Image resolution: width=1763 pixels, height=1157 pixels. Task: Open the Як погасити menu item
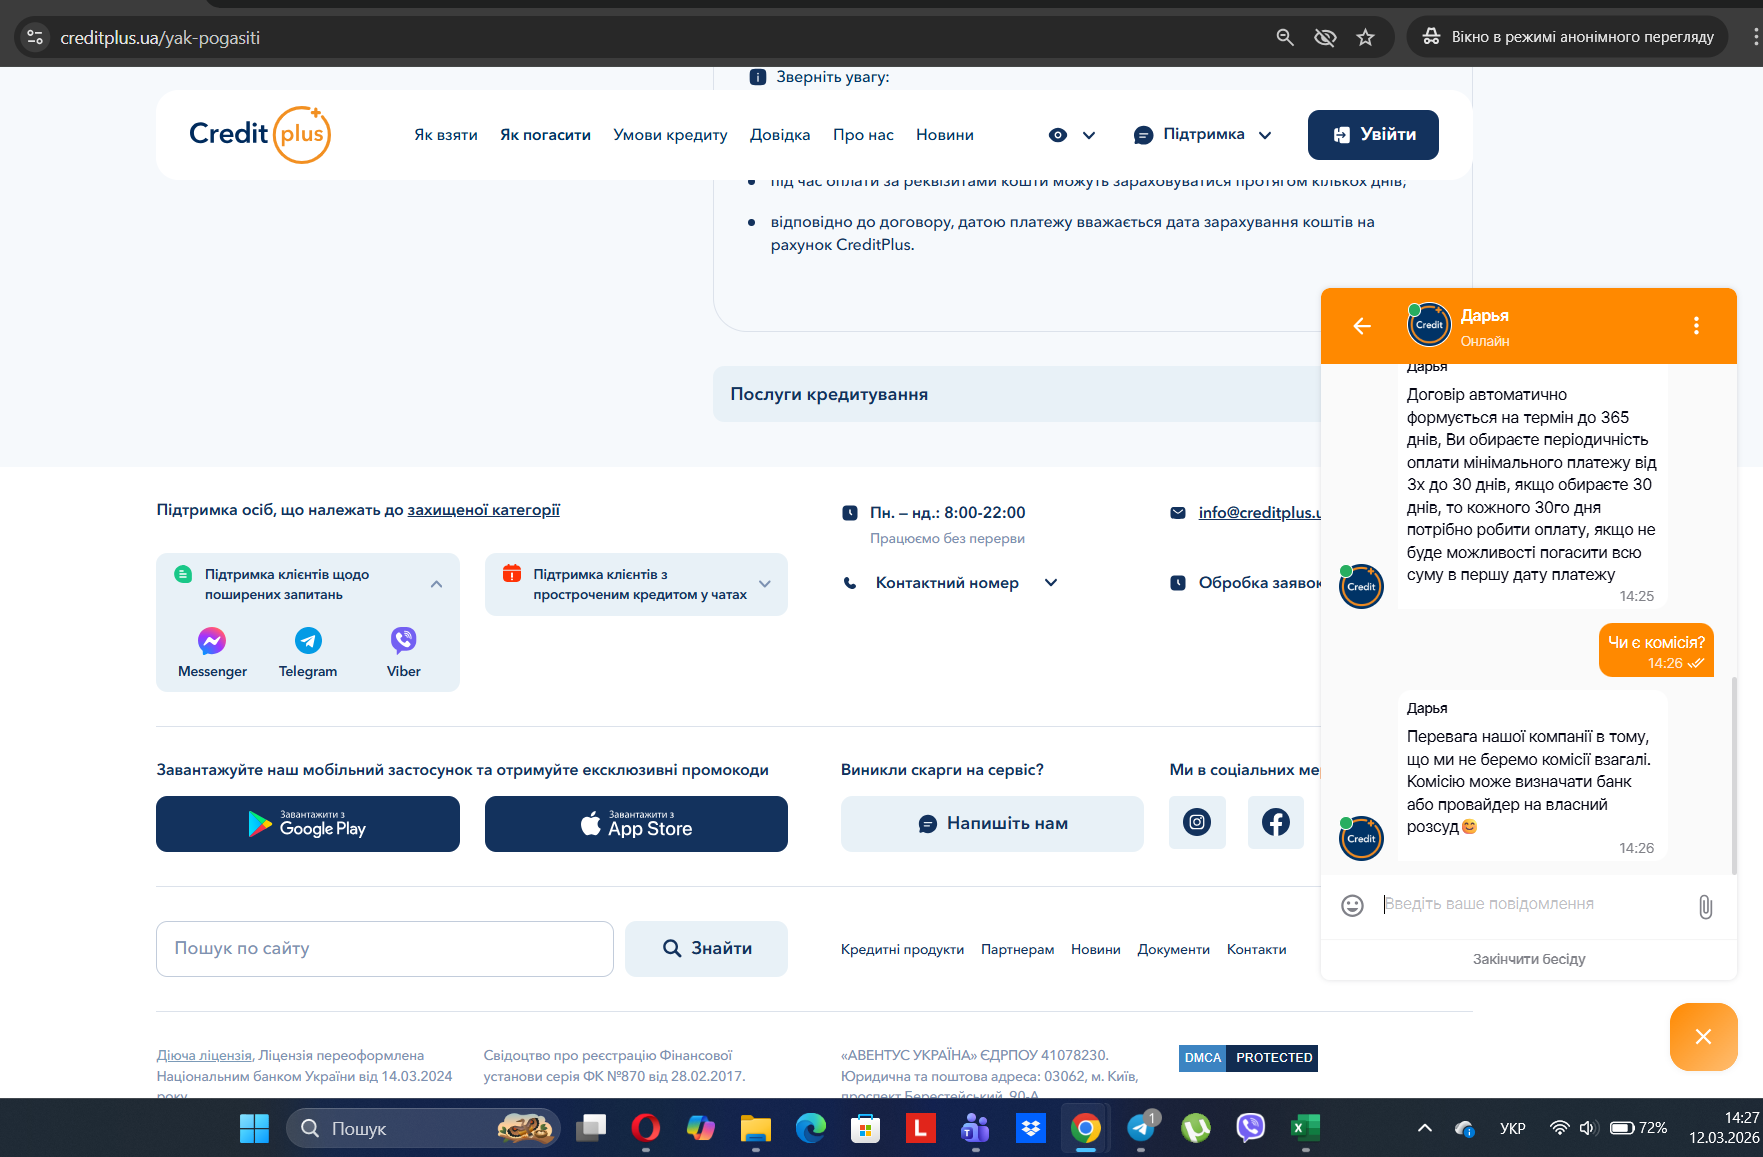(545, 135)
